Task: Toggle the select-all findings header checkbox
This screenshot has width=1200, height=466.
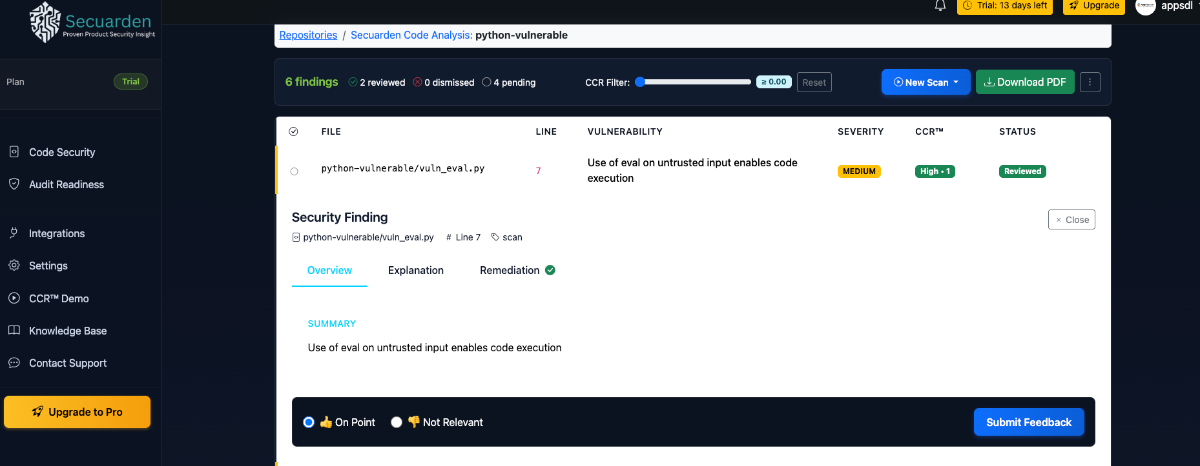Action: pos(293,131)
